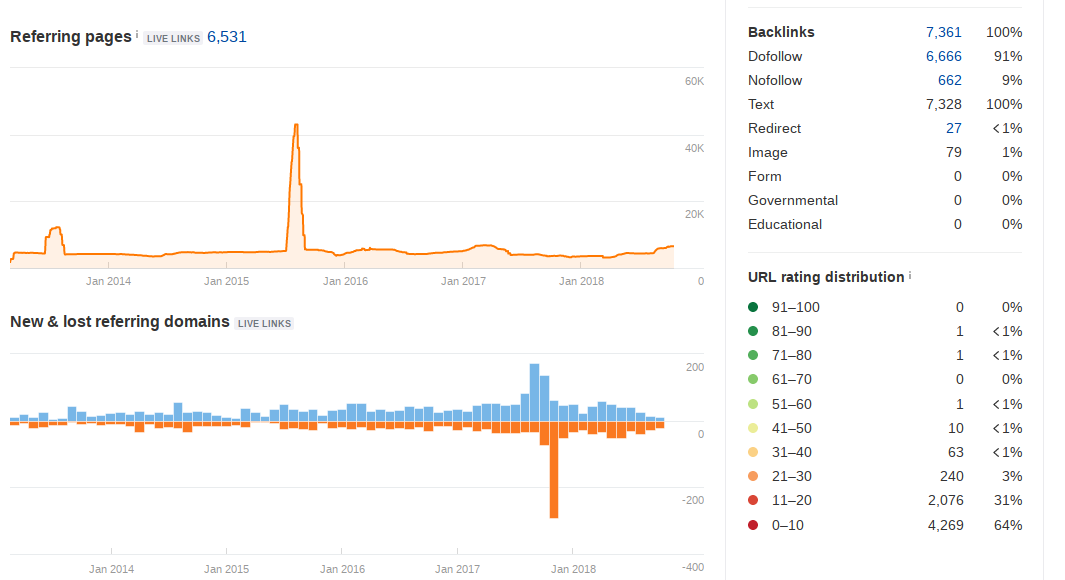Click LIVE LINKS badge beside Referring pages
1065x580 pixels.
click(x=173, y=39)
